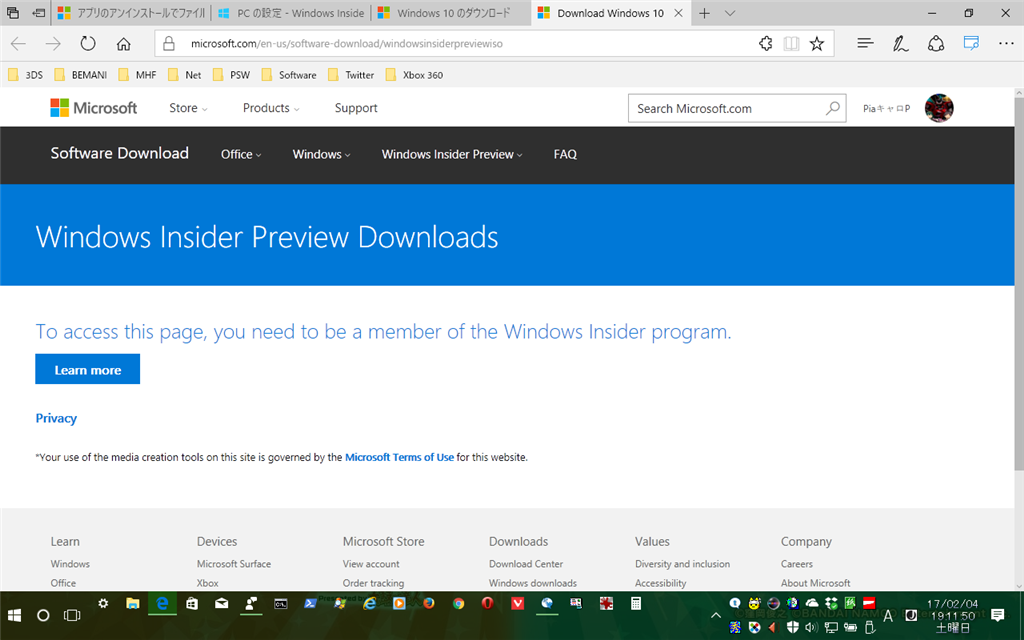Launch Firefox from taskbar
Viewport: 1024px width, 640px height.
click(429, 603)
